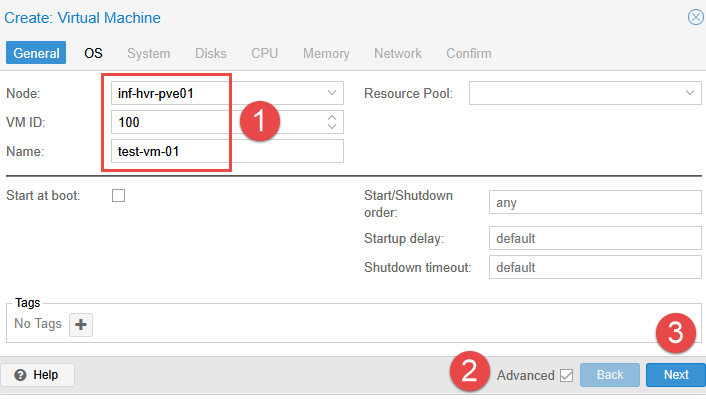Switch to the Memory tab
Image resolution: width=706 pixels, height=399 pixels.
(x=326, y=53)
